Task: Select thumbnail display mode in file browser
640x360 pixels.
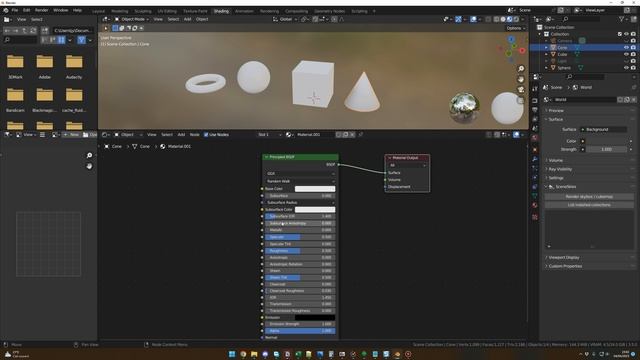Action: coord(61,40)
